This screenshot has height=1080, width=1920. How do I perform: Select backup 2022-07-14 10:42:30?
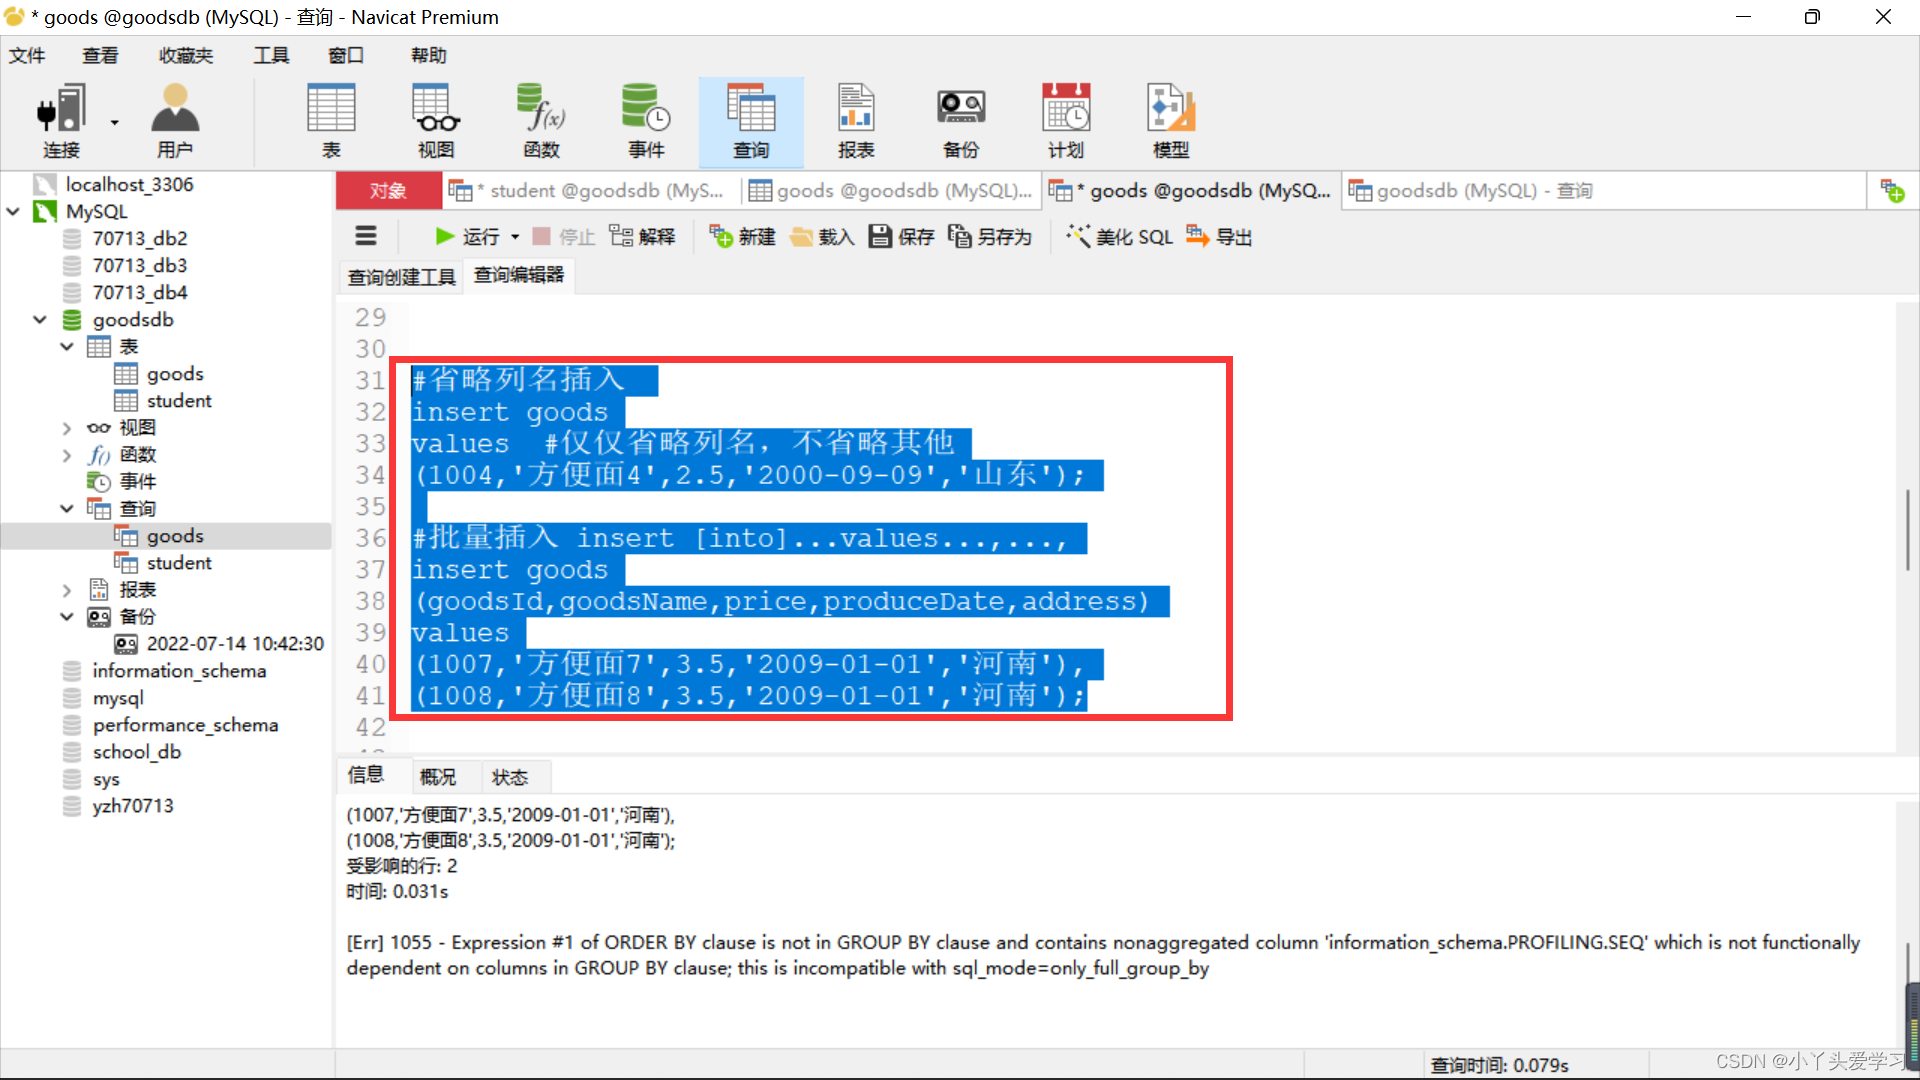pyautogui.click(x=235, y=643)
